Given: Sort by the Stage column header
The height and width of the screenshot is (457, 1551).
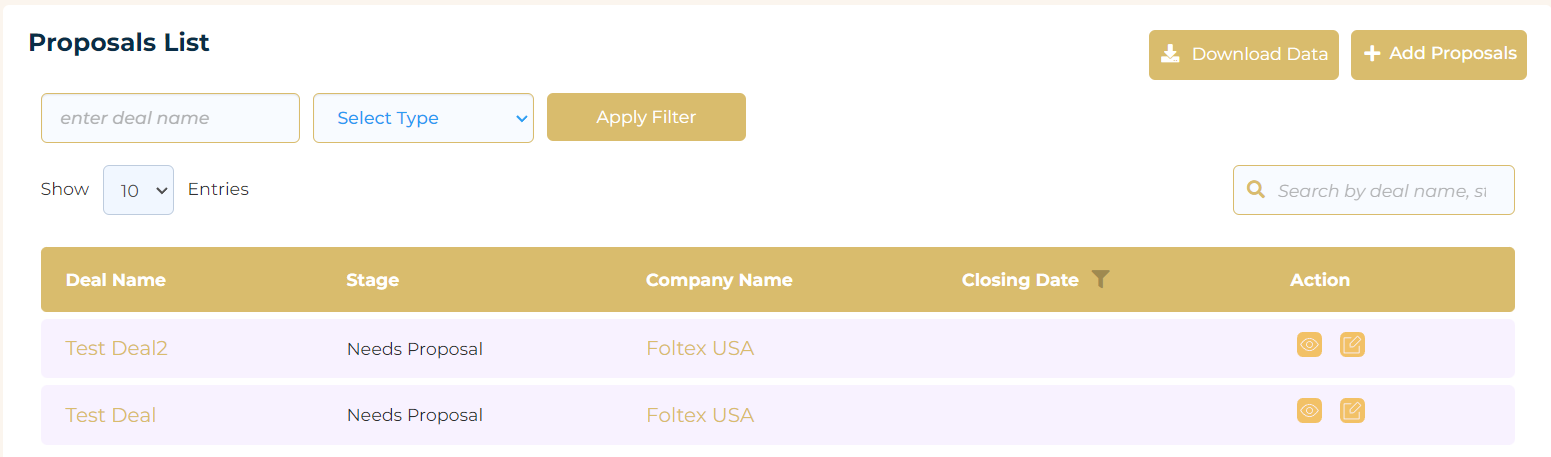Looking at the screenshot, I should pyautogui.click(x=372, y=280).
